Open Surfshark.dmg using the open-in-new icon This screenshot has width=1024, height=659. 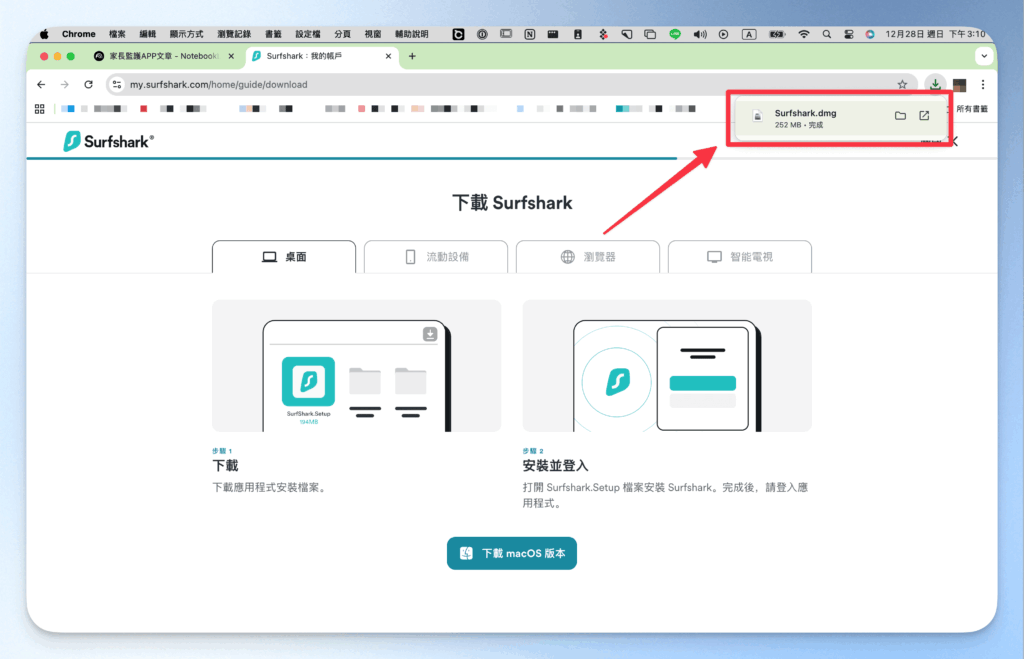point(924,116)
